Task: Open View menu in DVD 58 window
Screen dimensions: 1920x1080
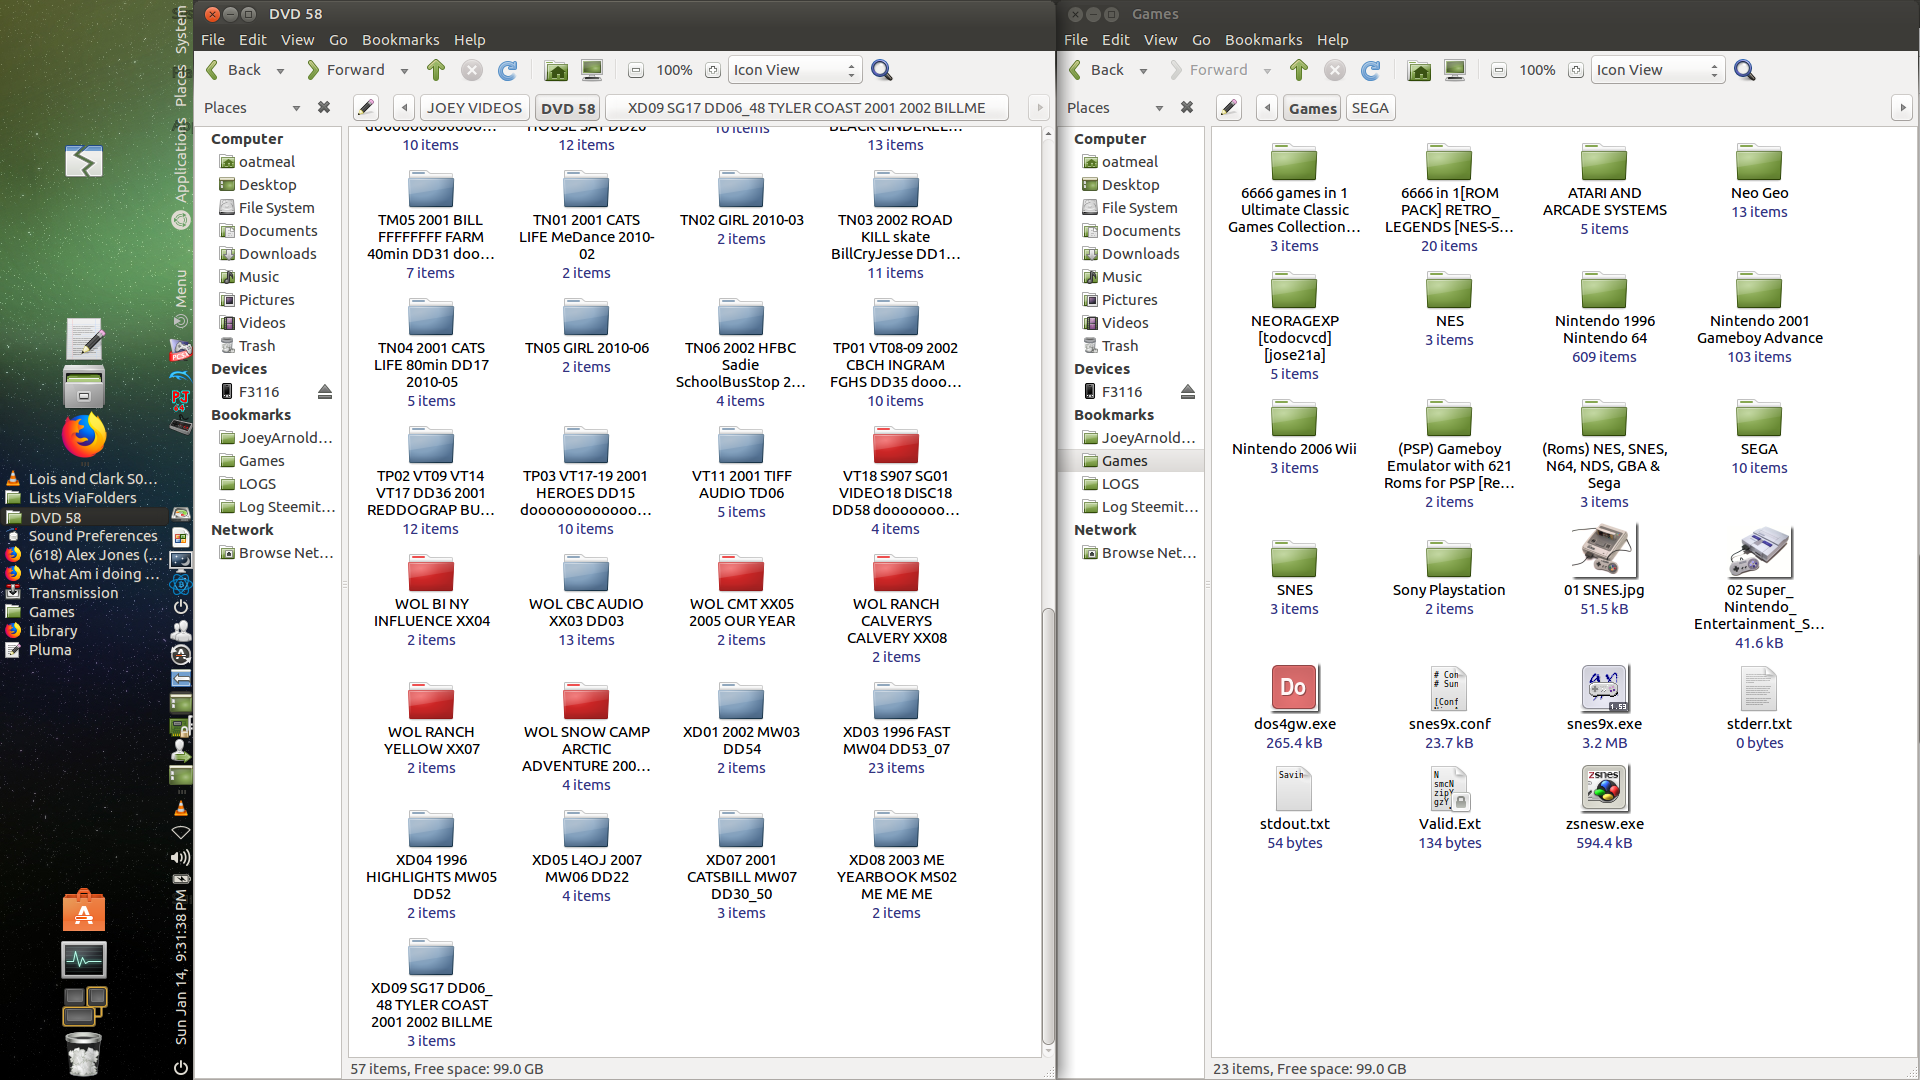Action: [x=297, y=40]
